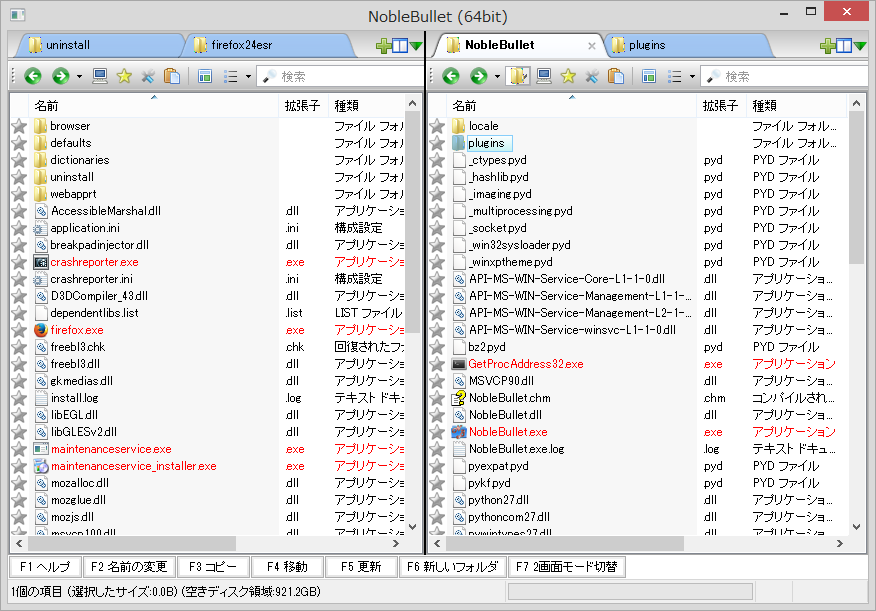Image resolution: width=876 pixels, height=611 pixels.
Task: Click right pane horizontal scrollbar thumb
Action: coord(565,543)
